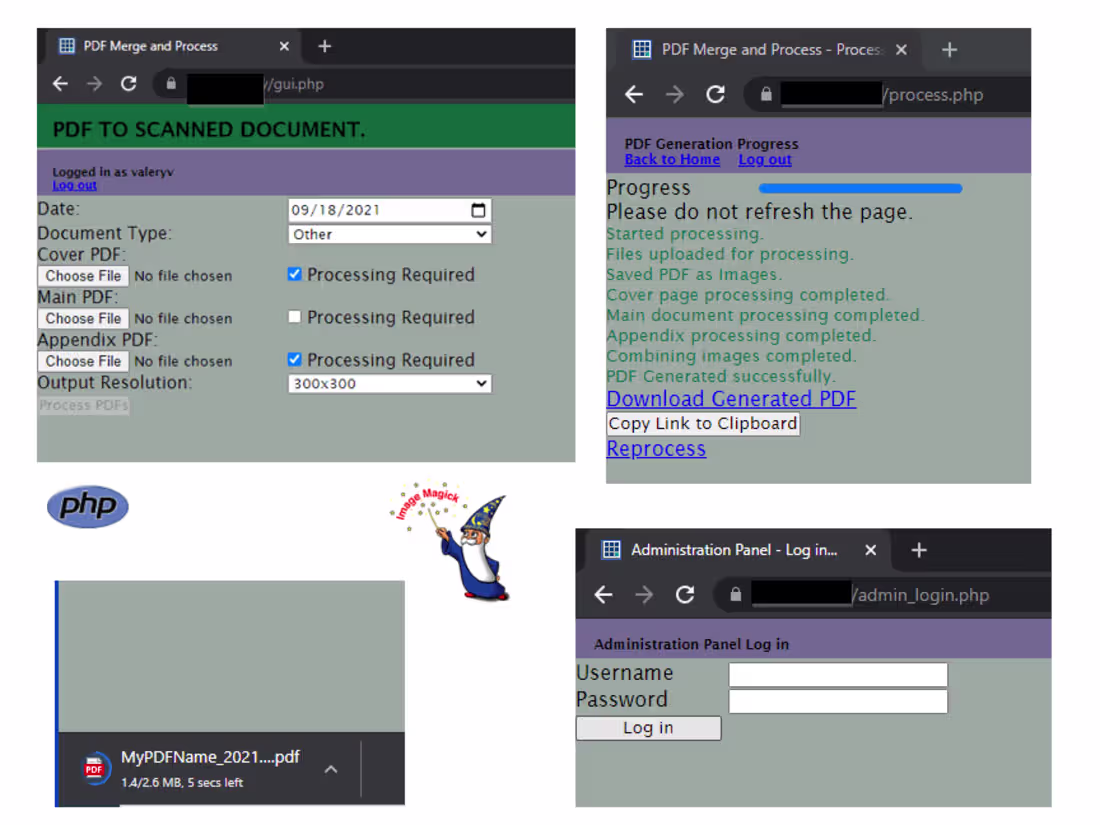1100x825 pixels.
Task: Open the Output Resolution dropdown
Action: (389, 383)
